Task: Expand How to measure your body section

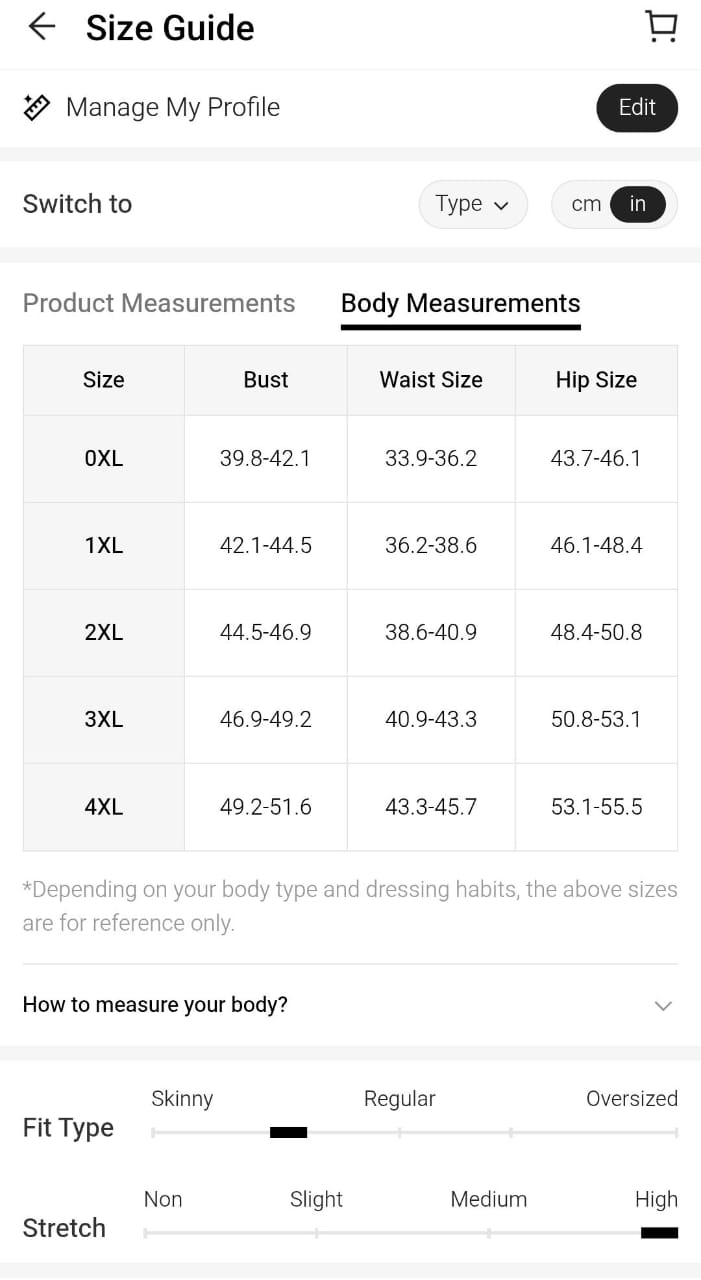Action: click(x=155, y=1004)
